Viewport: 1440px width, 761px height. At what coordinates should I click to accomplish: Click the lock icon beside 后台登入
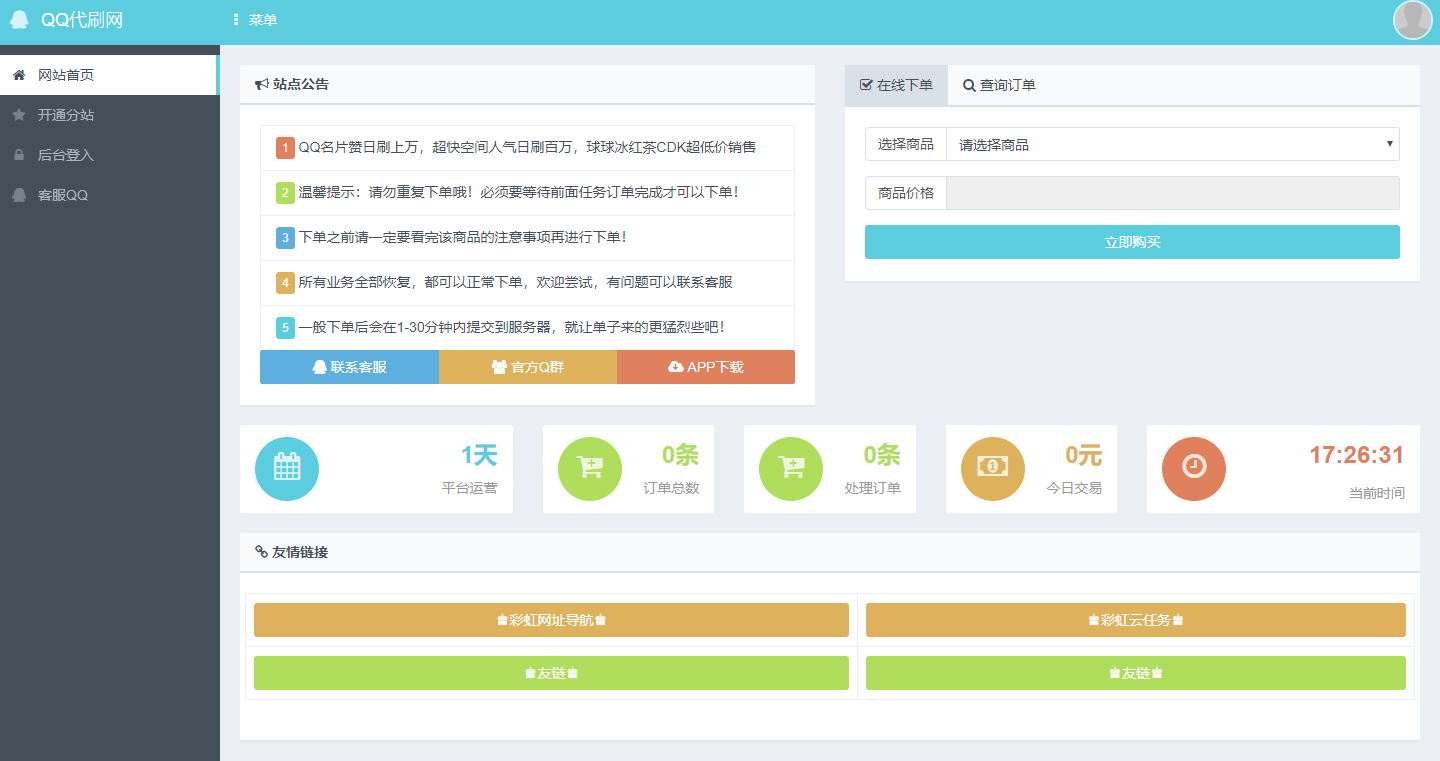[17, 154]
